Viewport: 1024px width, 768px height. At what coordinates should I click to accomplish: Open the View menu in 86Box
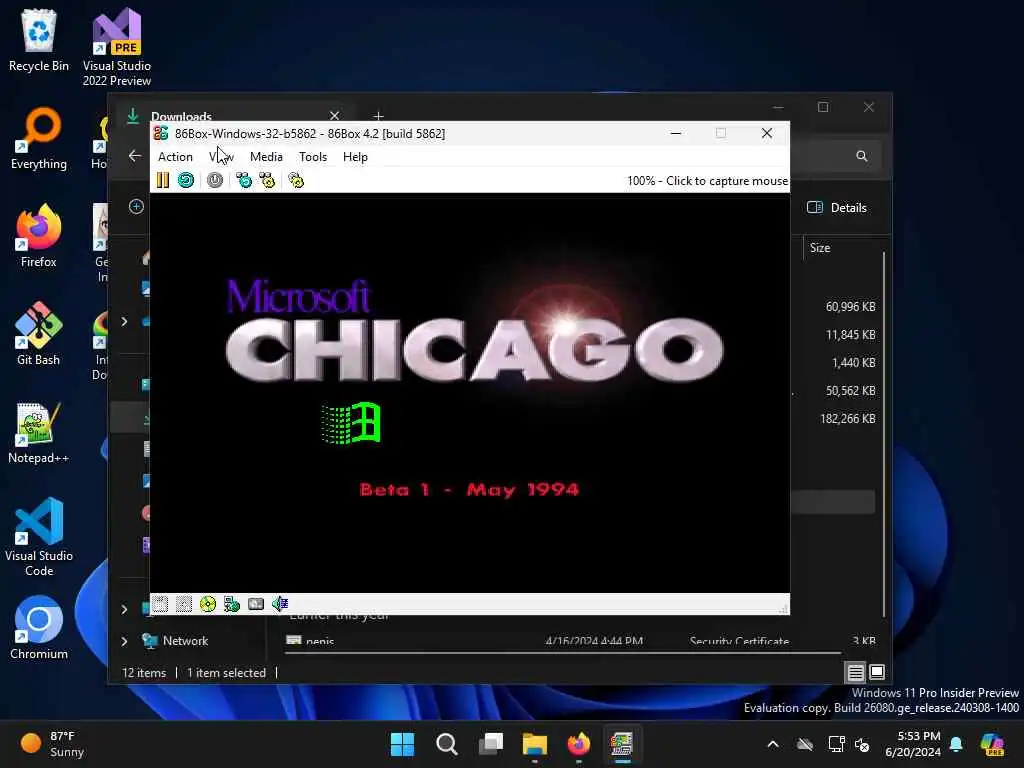[221, 157]
